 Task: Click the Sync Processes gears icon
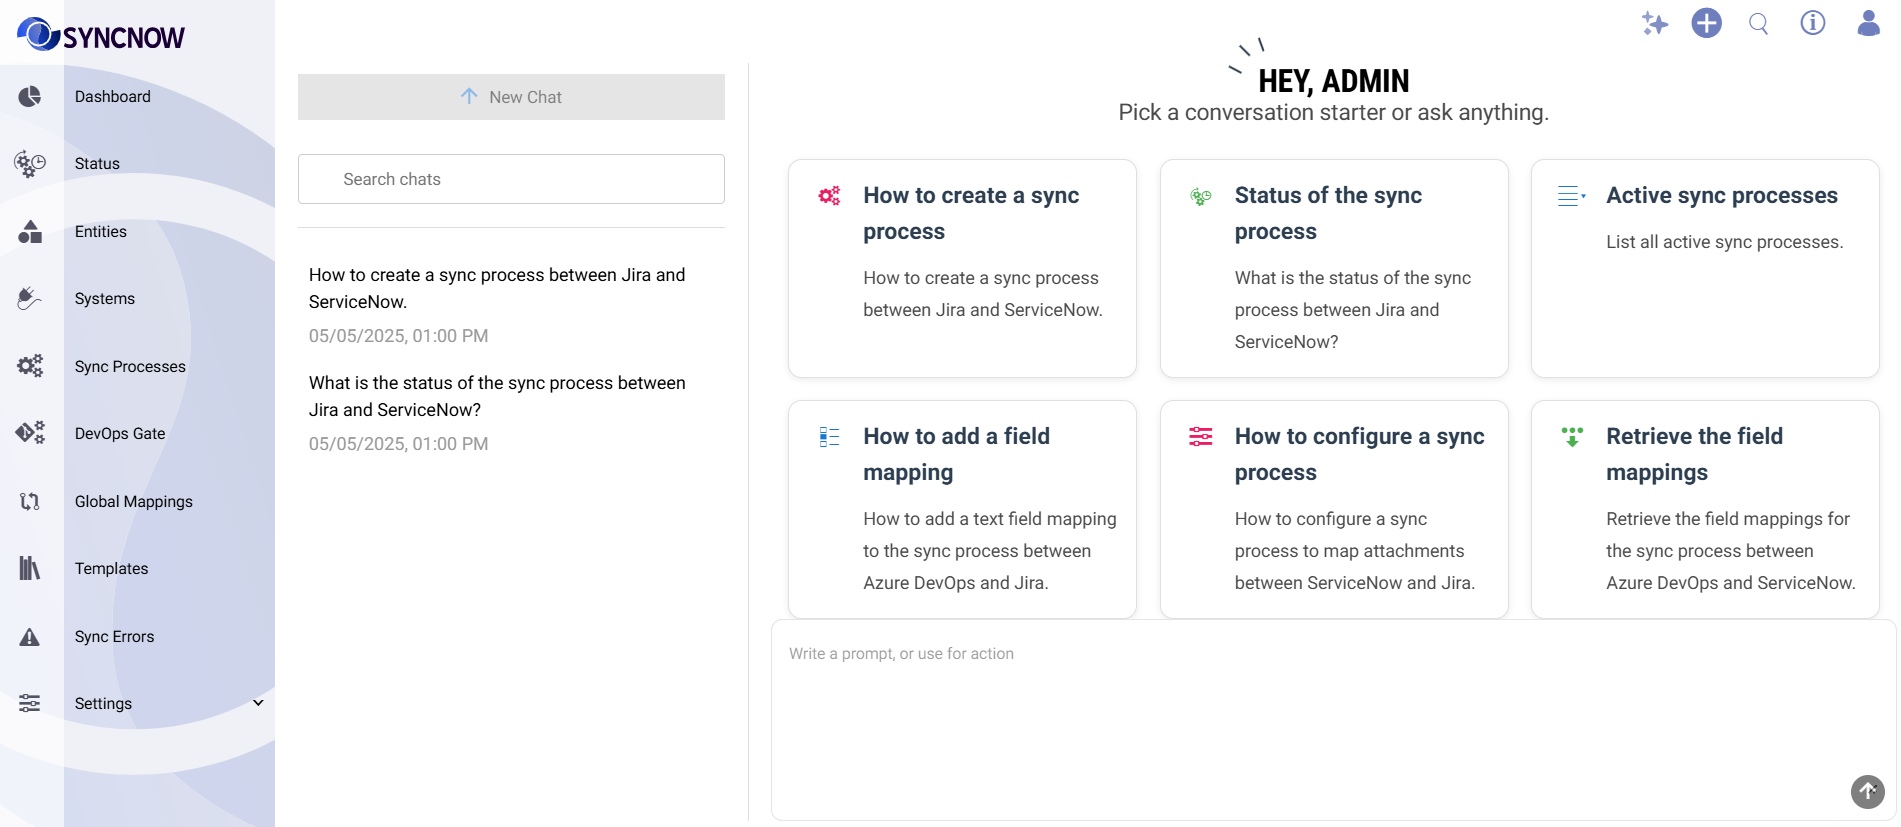30,366
